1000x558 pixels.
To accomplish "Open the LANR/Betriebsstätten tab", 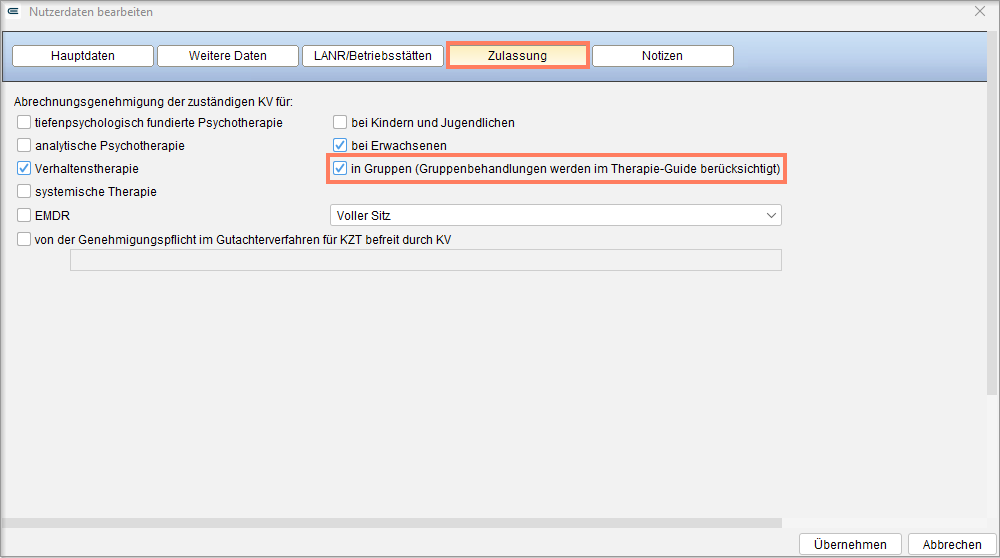I will click(x=372, y=55).
